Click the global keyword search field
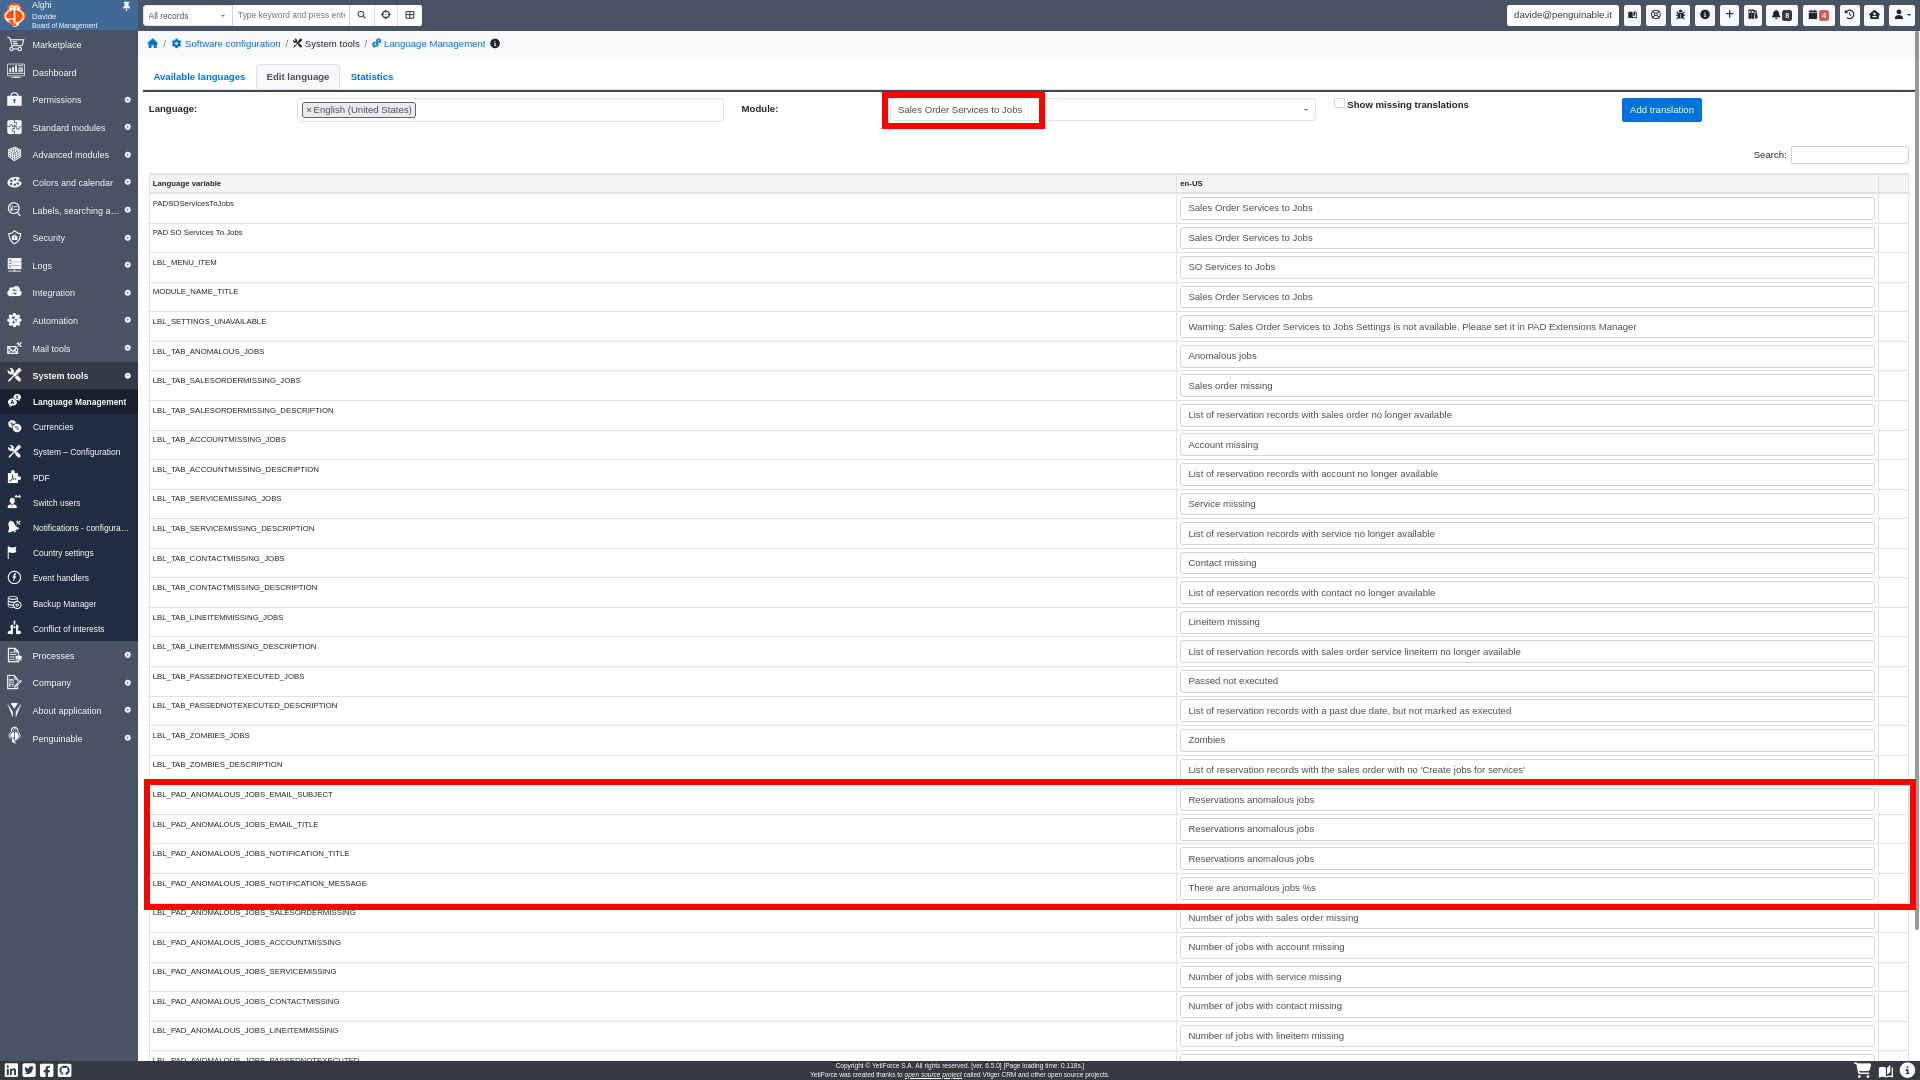Screen dimensions: 1920x1080 291,15
